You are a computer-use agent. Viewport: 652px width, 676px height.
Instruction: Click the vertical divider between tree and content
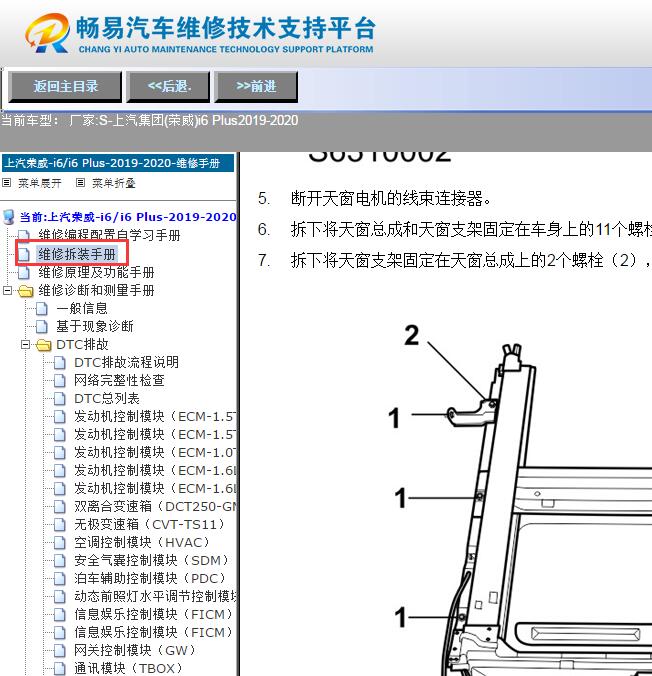(238, 414)
